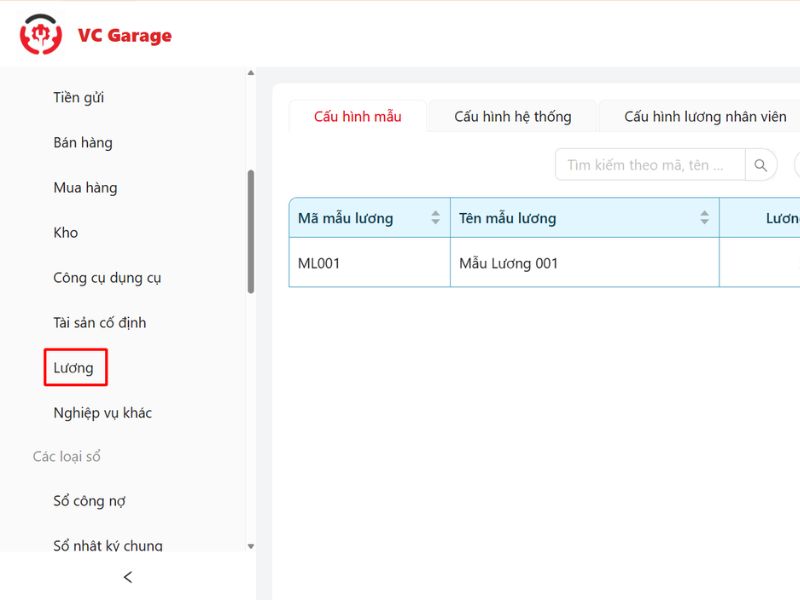The image size is (800, 600).
Task: Click the sidebar scrollbar up arrow
Action: coord(250,75)
